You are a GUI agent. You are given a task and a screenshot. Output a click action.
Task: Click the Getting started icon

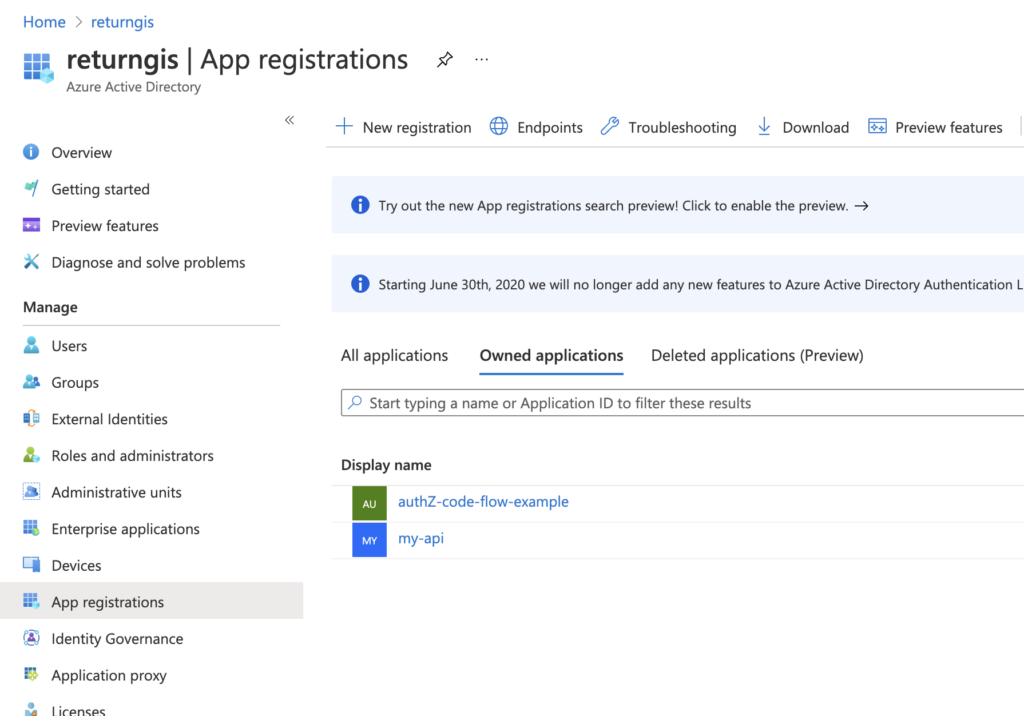(x=31, y=189)
